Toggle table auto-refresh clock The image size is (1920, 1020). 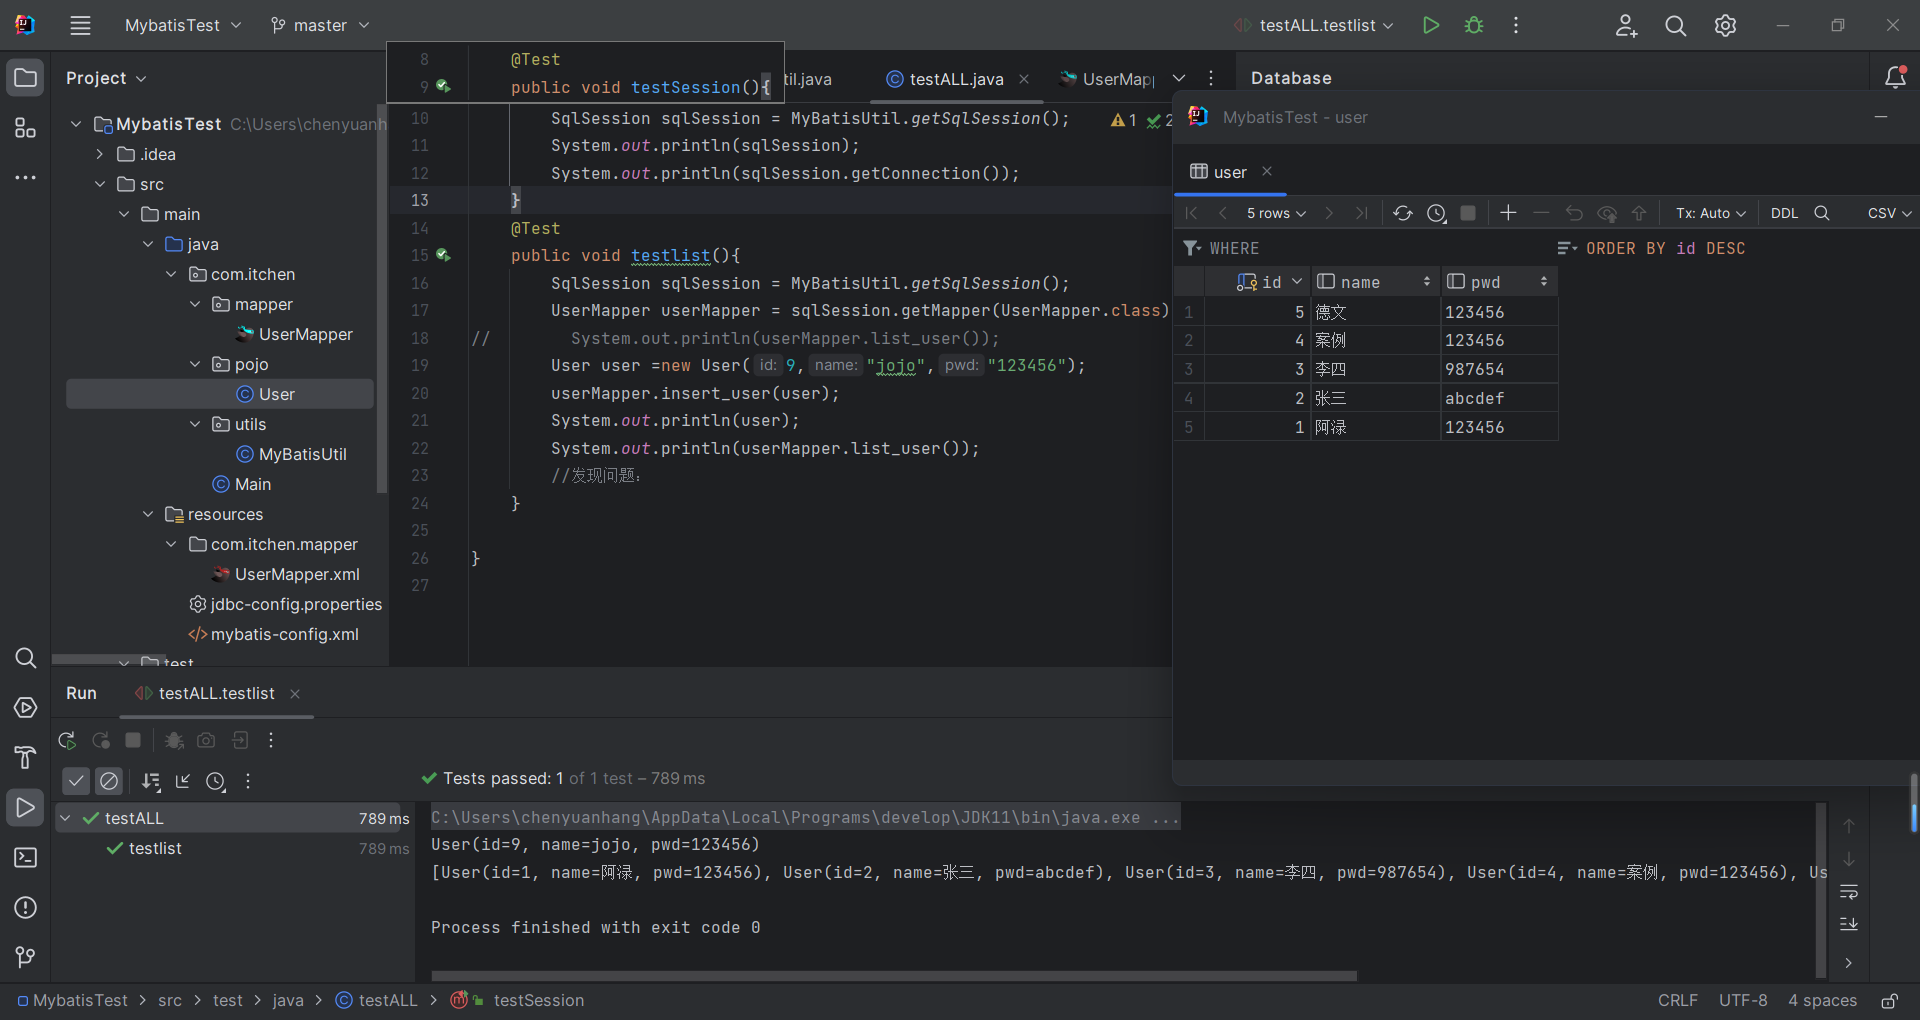tap(1436, 213)
